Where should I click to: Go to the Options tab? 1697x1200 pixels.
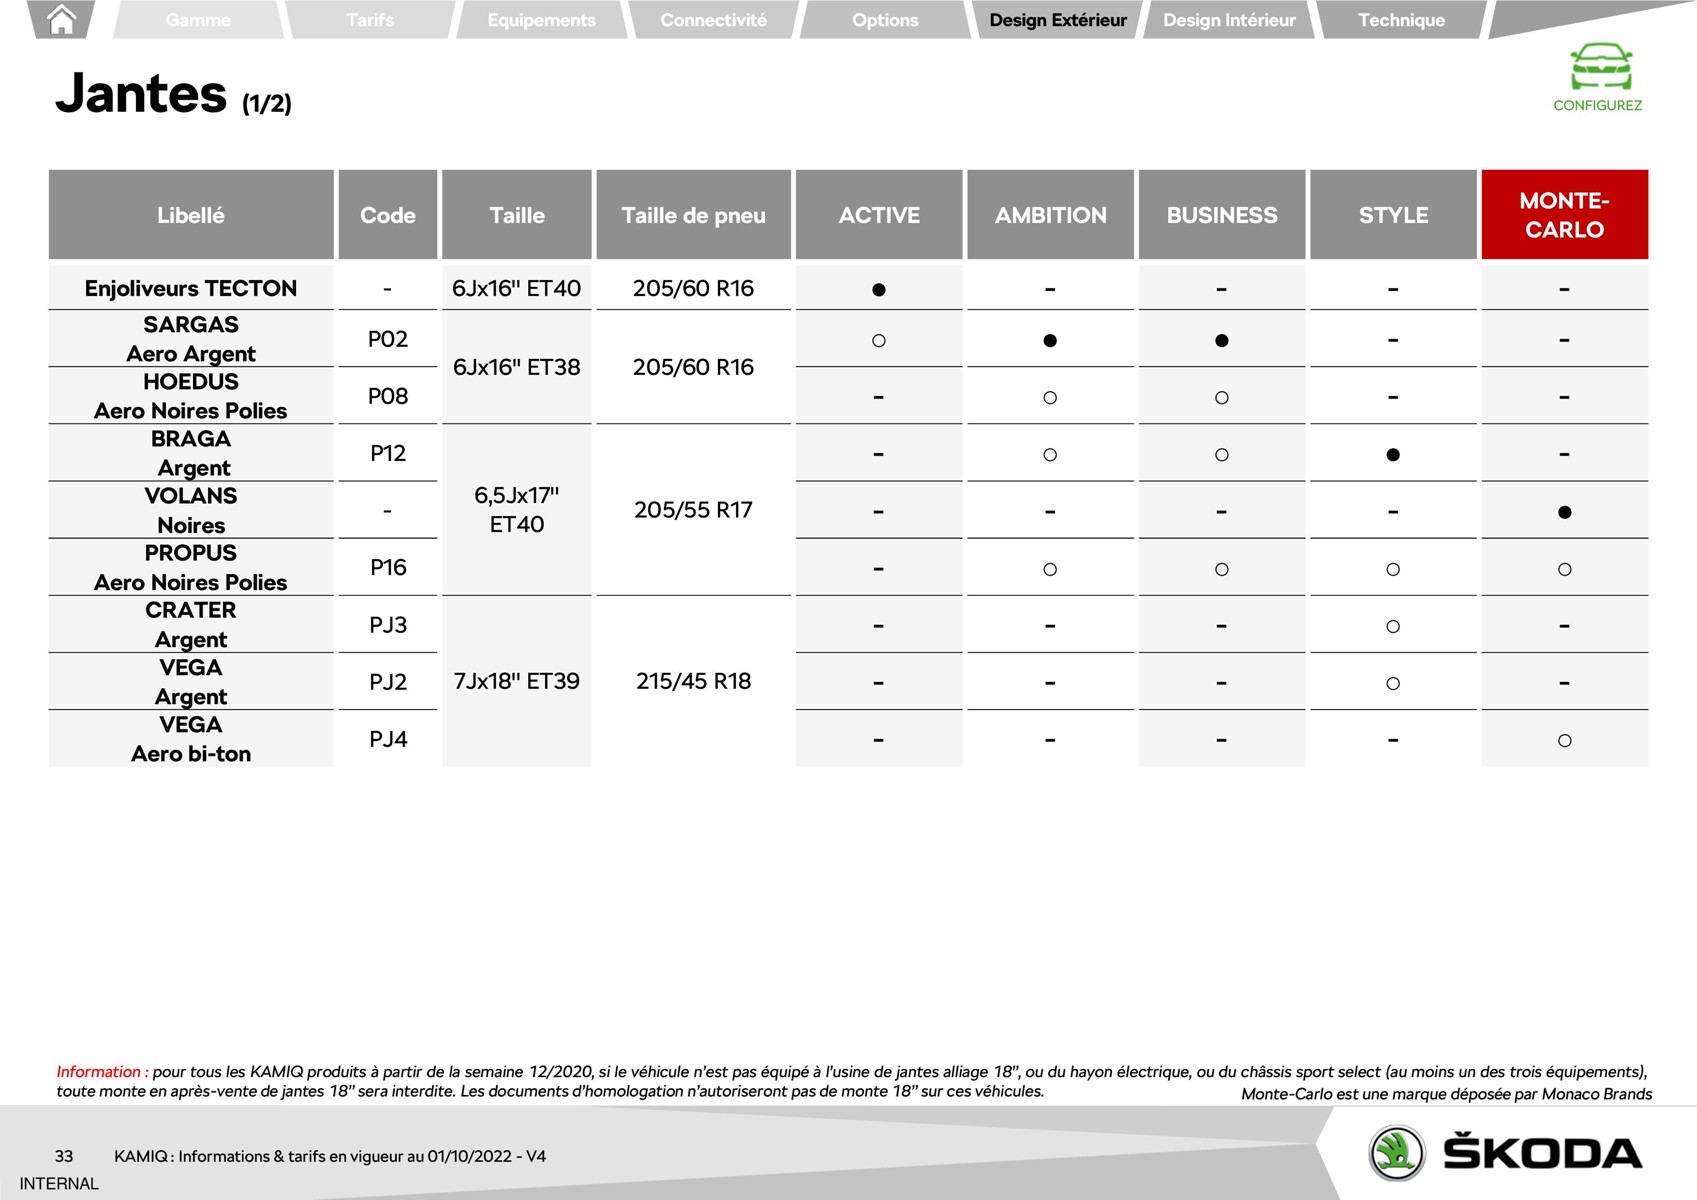[x=885, y=20]
